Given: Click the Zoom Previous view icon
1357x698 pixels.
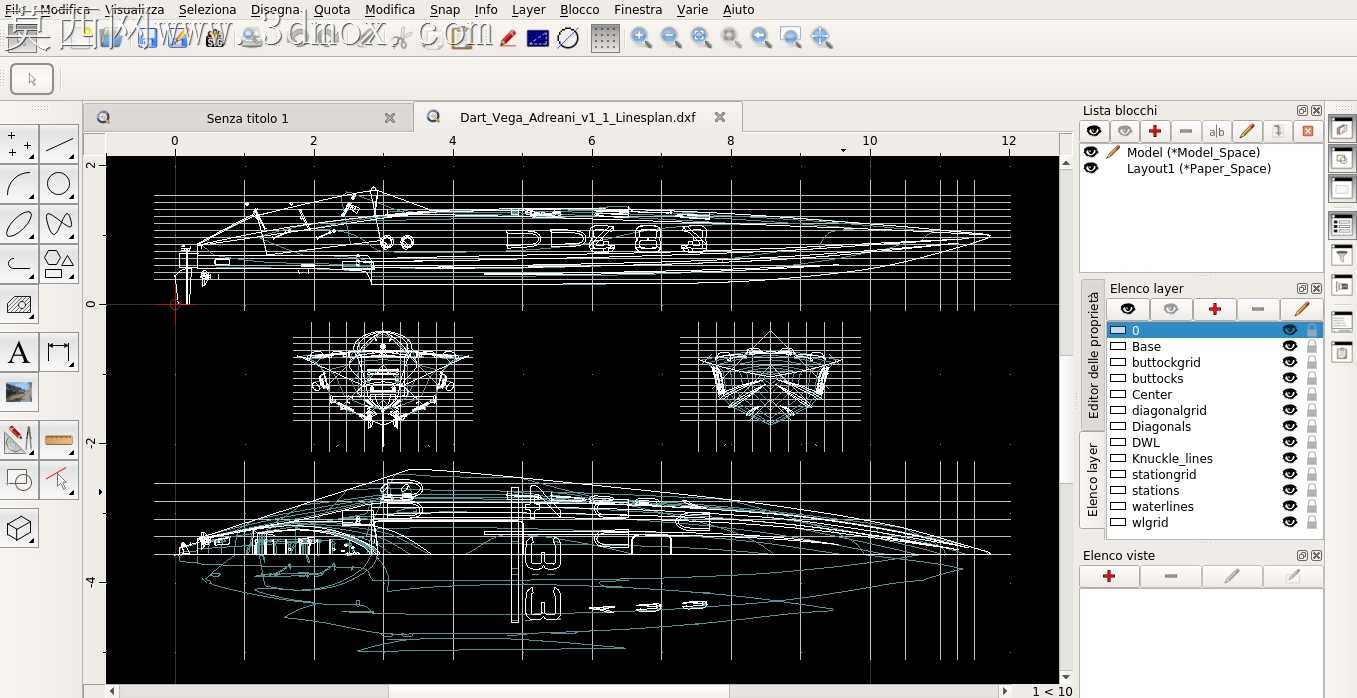Looking at the screenshot, I should (761, 38).
